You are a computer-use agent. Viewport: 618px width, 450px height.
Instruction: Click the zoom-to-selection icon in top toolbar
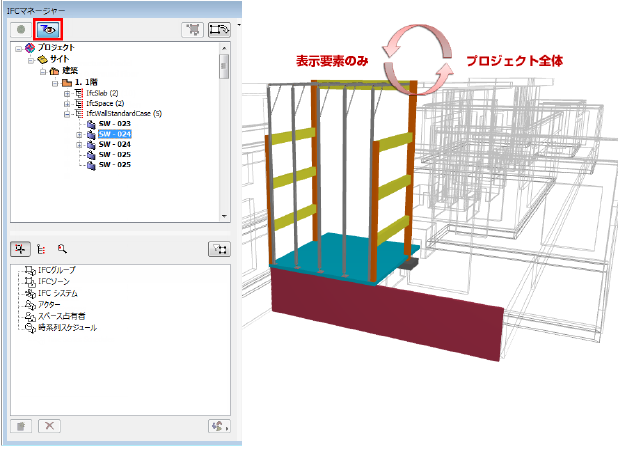click(219, 30)
